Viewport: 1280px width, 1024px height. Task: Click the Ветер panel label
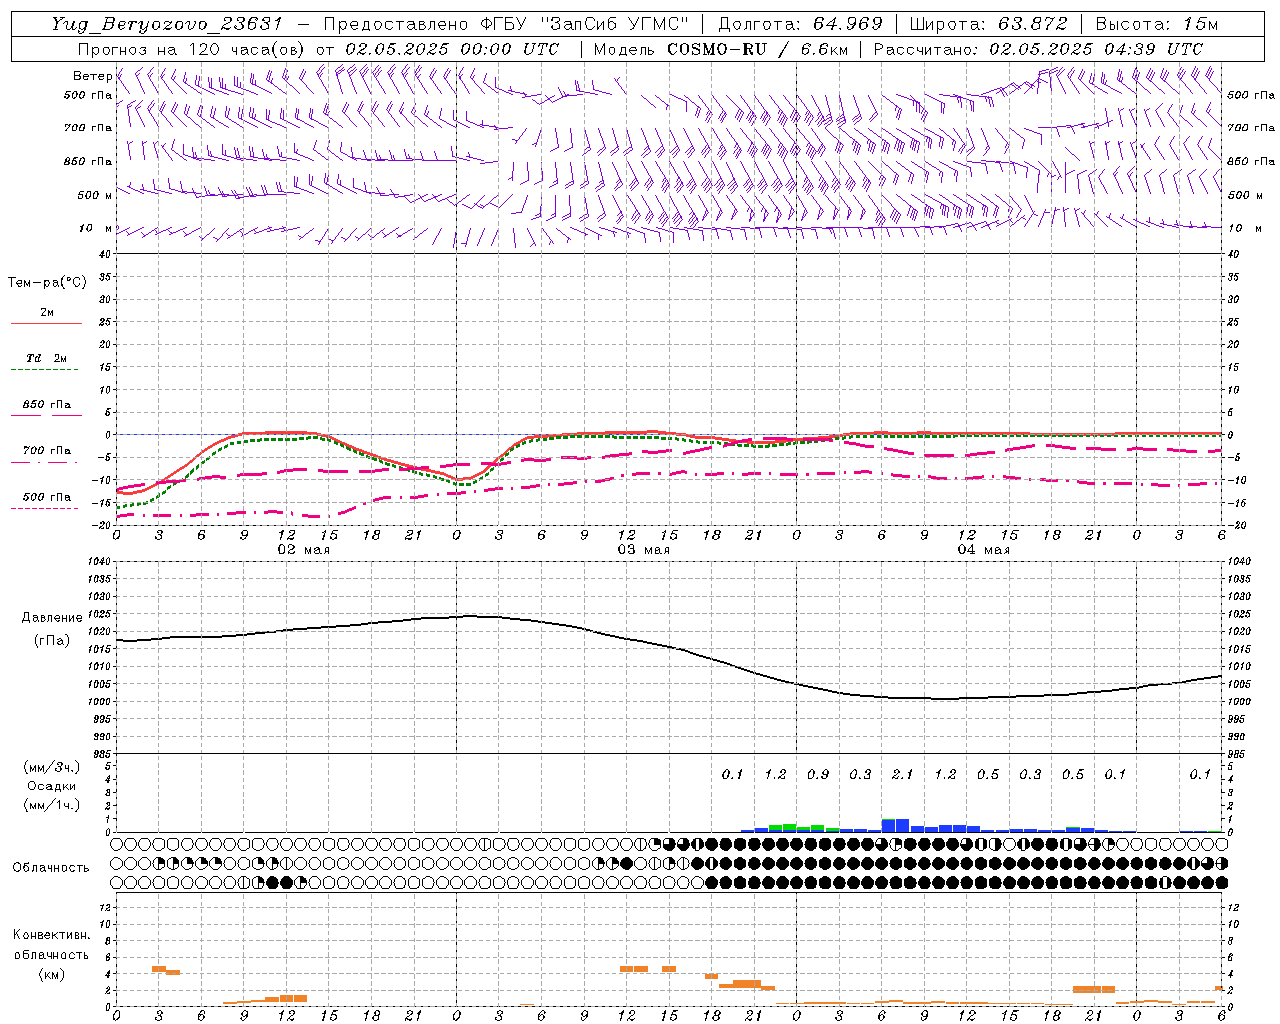point(92,76)
